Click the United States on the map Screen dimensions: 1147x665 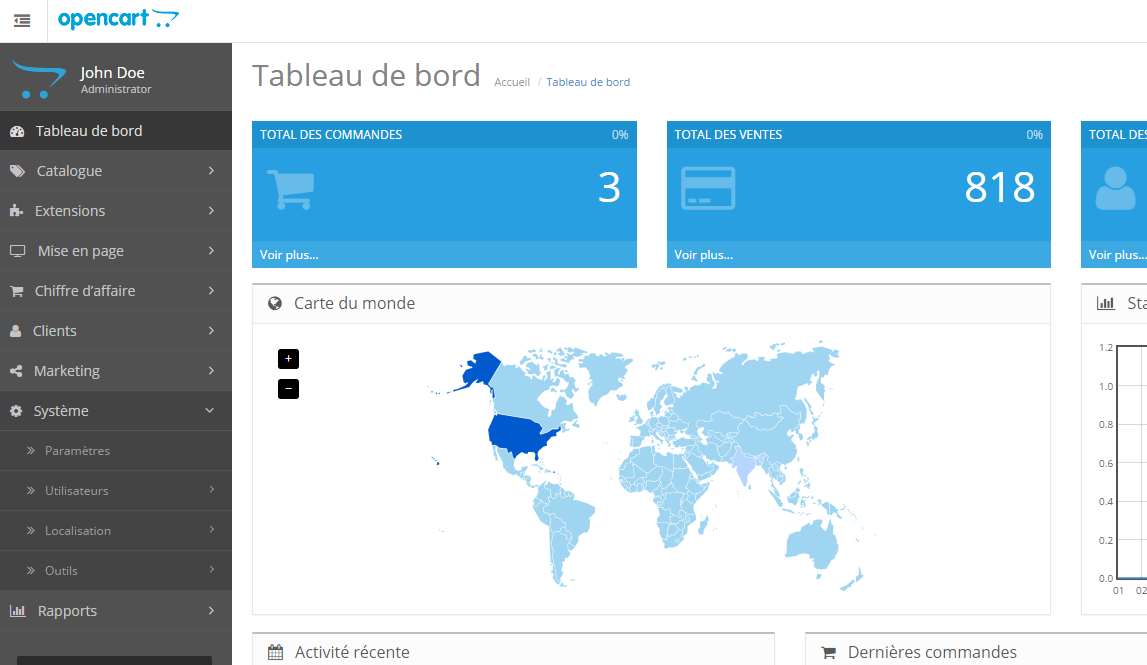coord(521,435)
